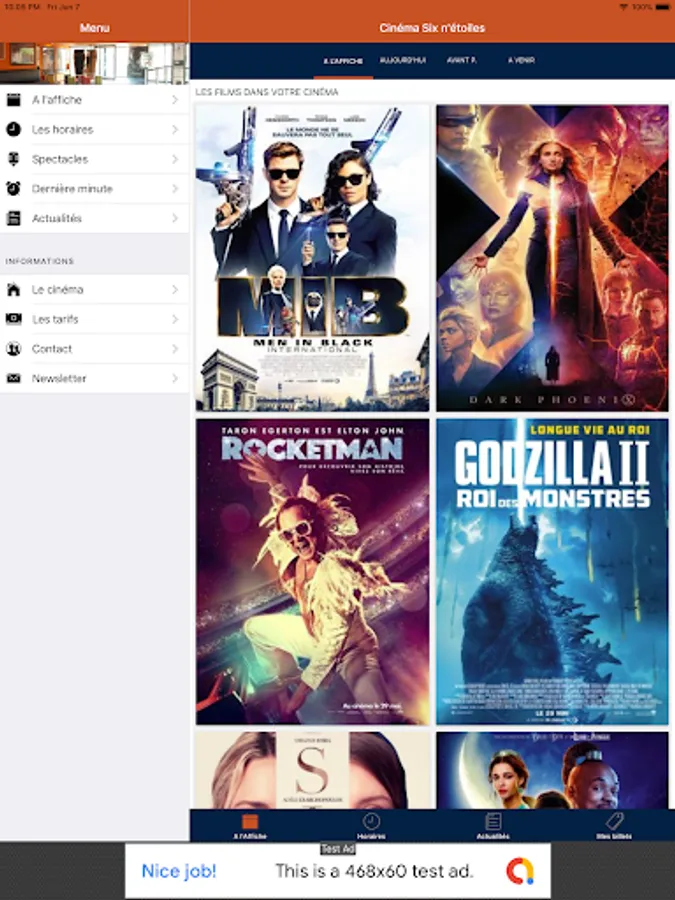This screenshot has width=675, height=900.
Task: Expand the Le cinéma row chevron
Action: pyautogui.click(x=175, y=289)
